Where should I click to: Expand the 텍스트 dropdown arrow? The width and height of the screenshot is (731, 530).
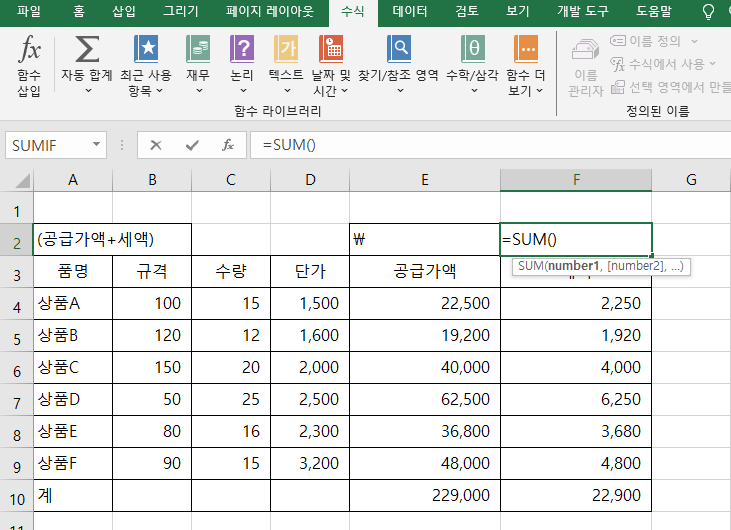pos(287,90)
